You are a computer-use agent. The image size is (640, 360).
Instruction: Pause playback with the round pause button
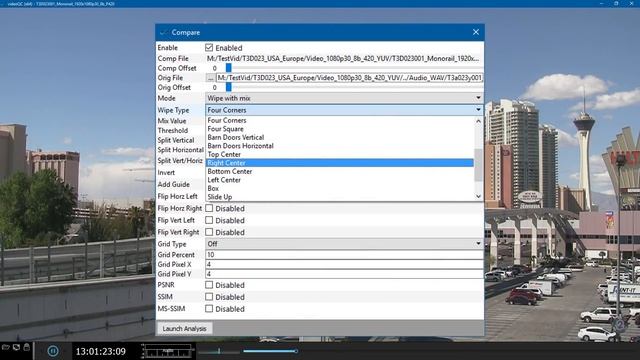coord(53,351)
